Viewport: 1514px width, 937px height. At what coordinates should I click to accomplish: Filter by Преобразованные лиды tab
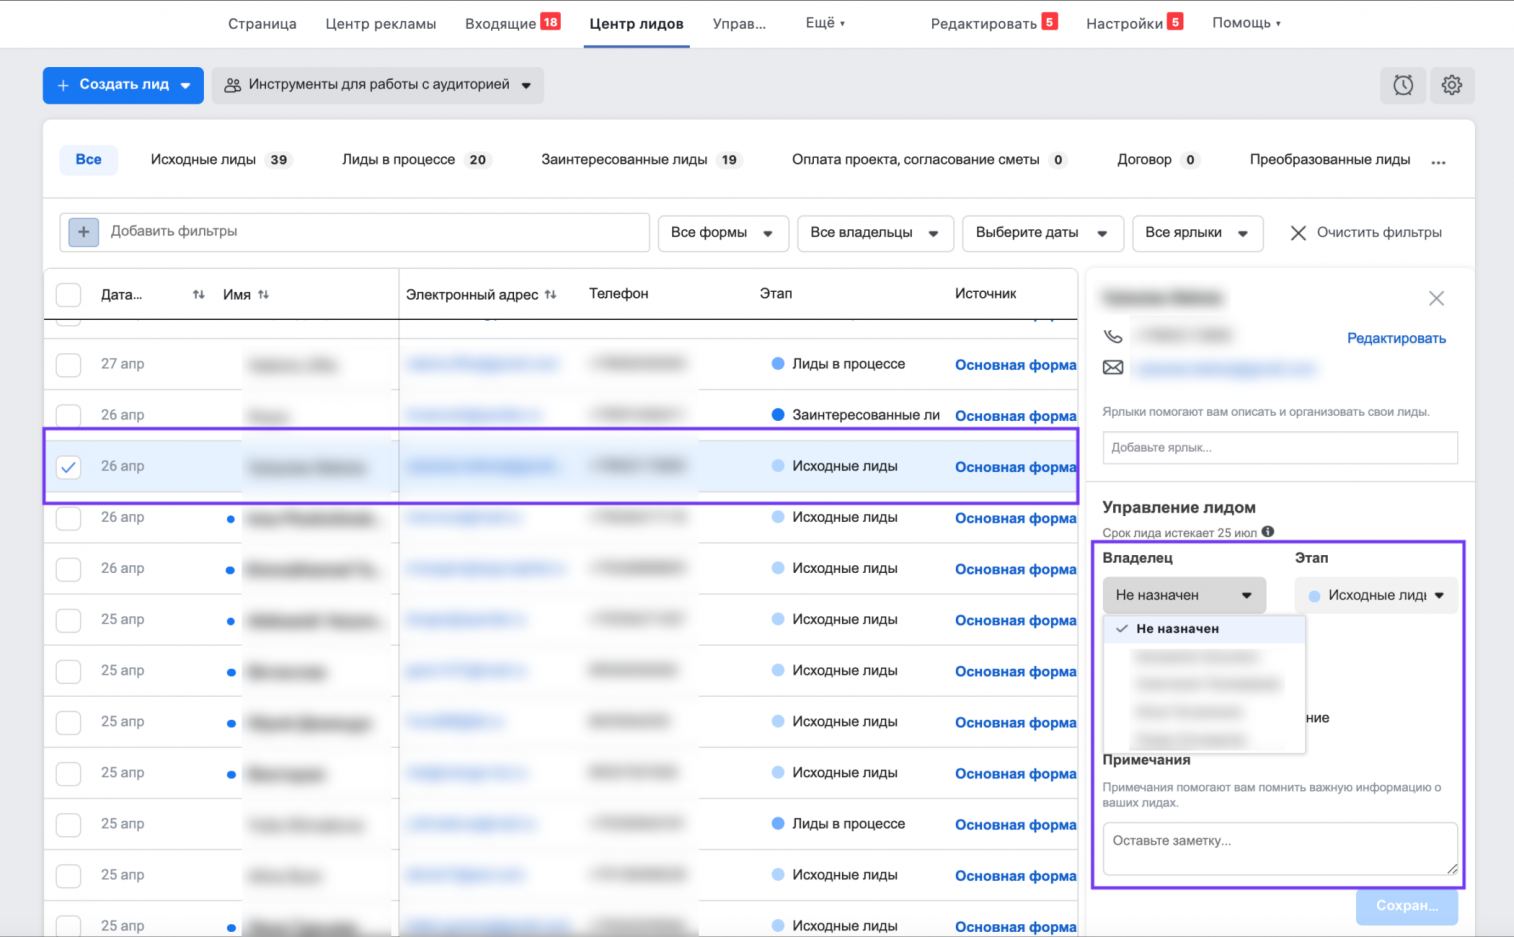(1330, 159)
